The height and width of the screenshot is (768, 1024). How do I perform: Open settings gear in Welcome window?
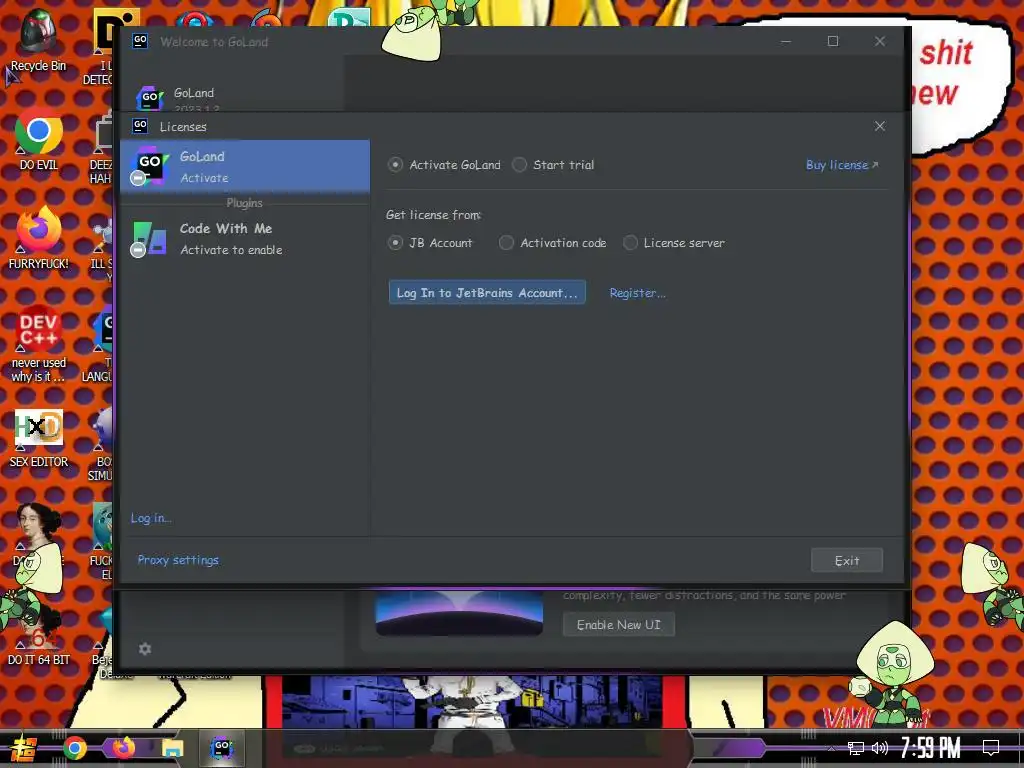pos(145,648)
